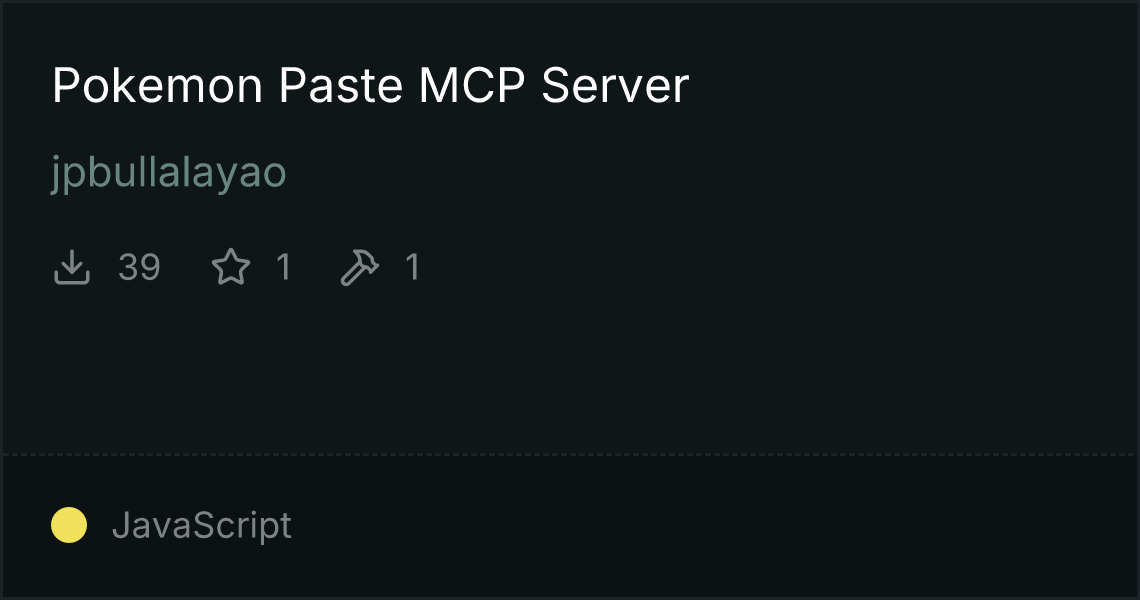View downloads via the tray arrow icon

[x=72, y=267]
